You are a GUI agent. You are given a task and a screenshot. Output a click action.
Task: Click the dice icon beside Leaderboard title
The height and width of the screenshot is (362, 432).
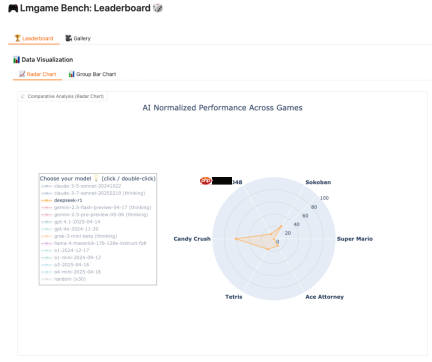(158, 8)
